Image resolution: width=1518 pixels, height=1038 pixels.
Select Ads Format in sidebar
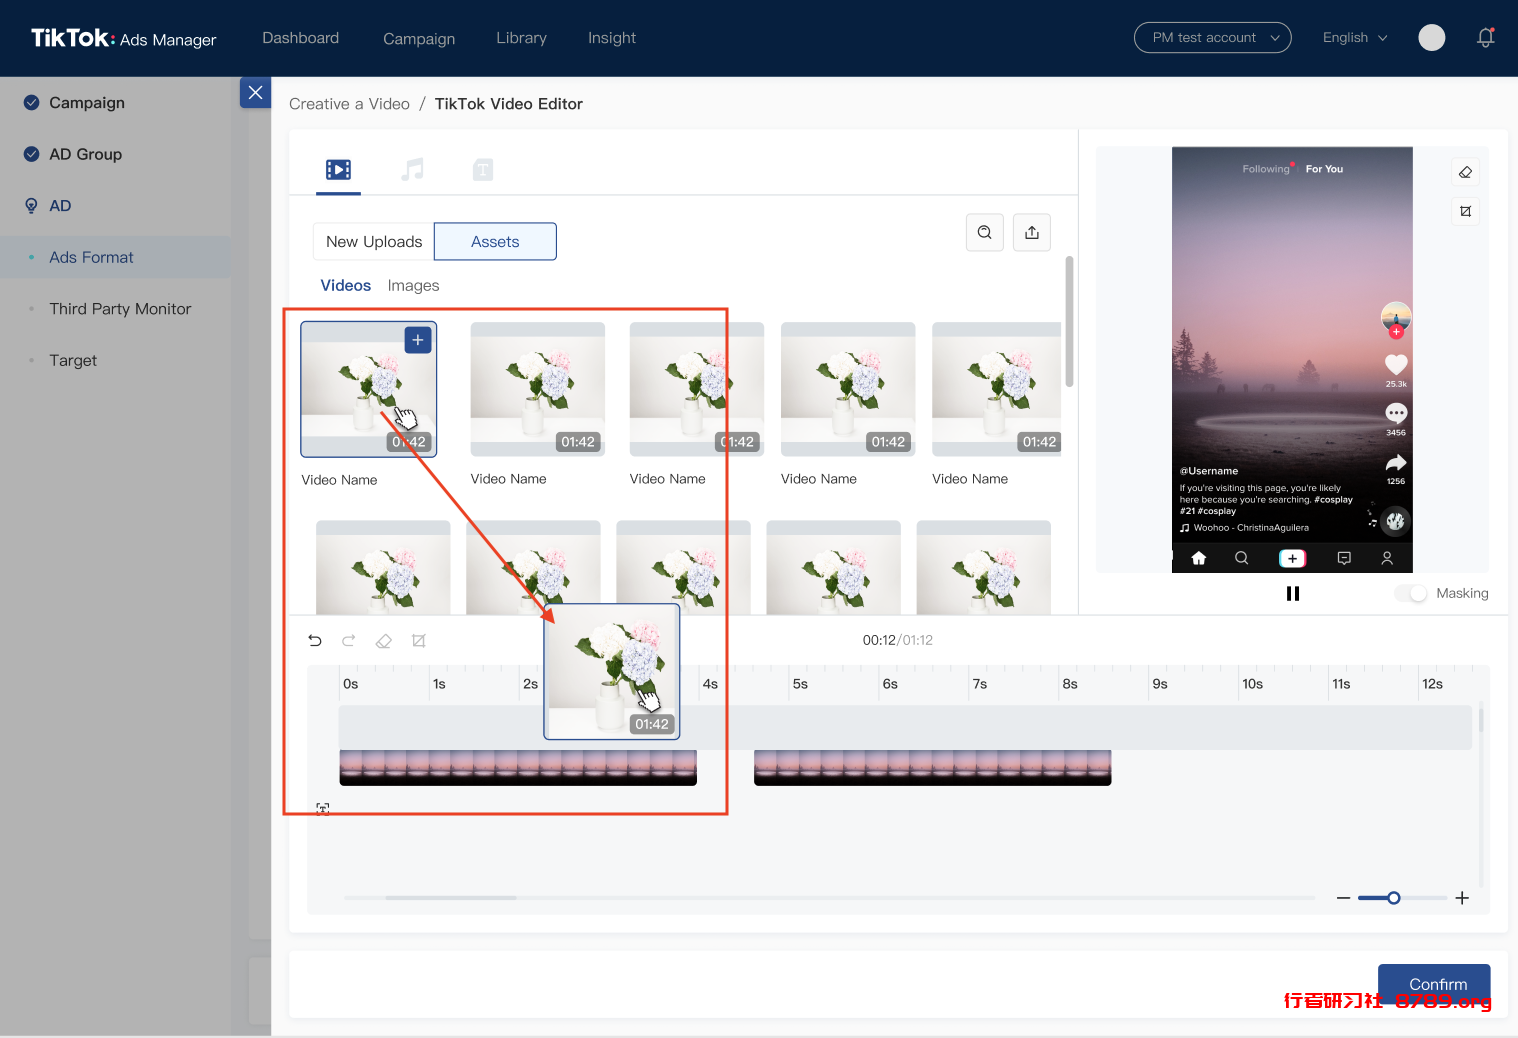(91, 257)
